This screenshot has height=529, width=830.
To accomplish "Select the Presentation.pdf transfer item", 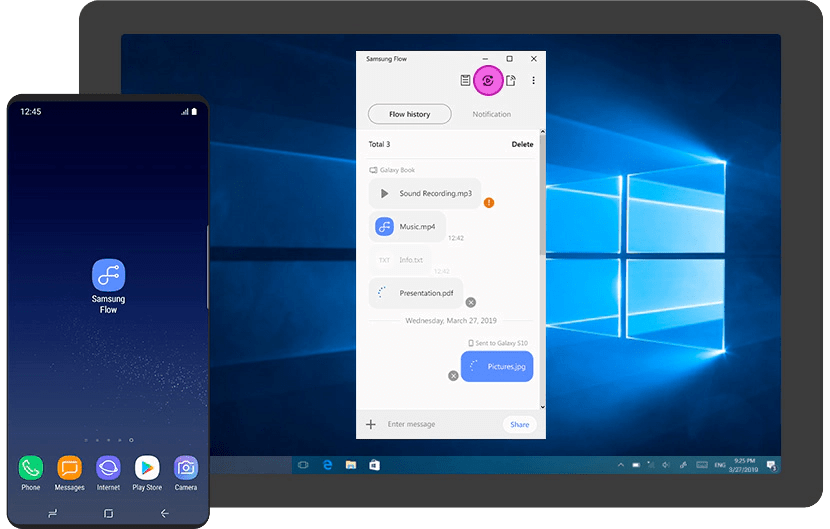I will click(x=416, y=293).
